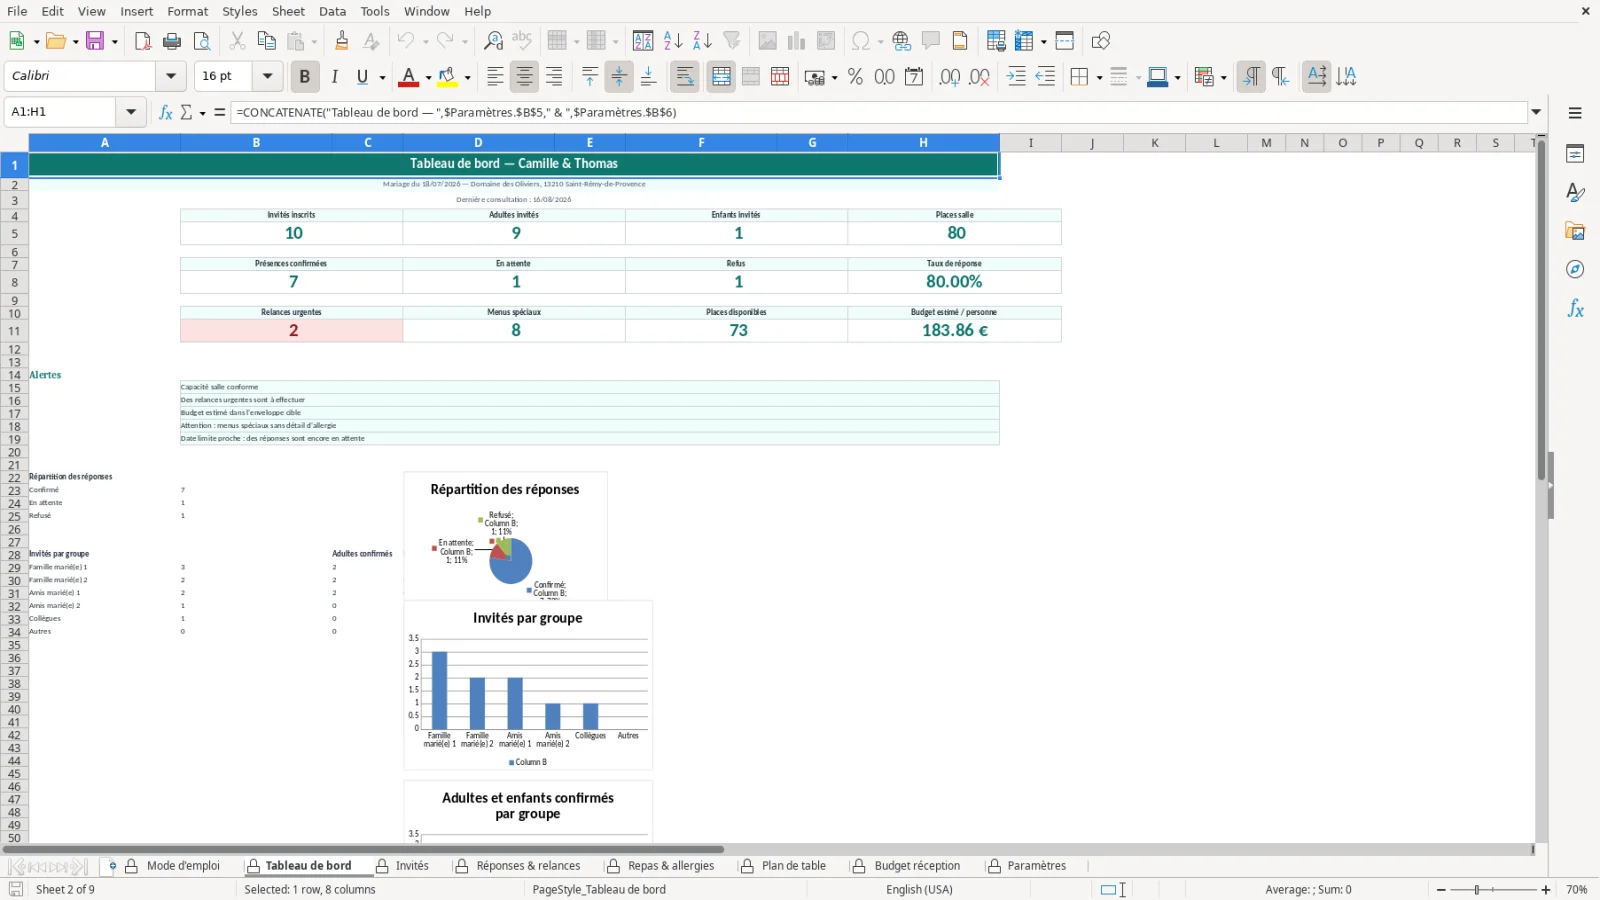Insert Chart icon in toolbar
This screenshot has width=1600, height=900.
[x=796, y=41]
